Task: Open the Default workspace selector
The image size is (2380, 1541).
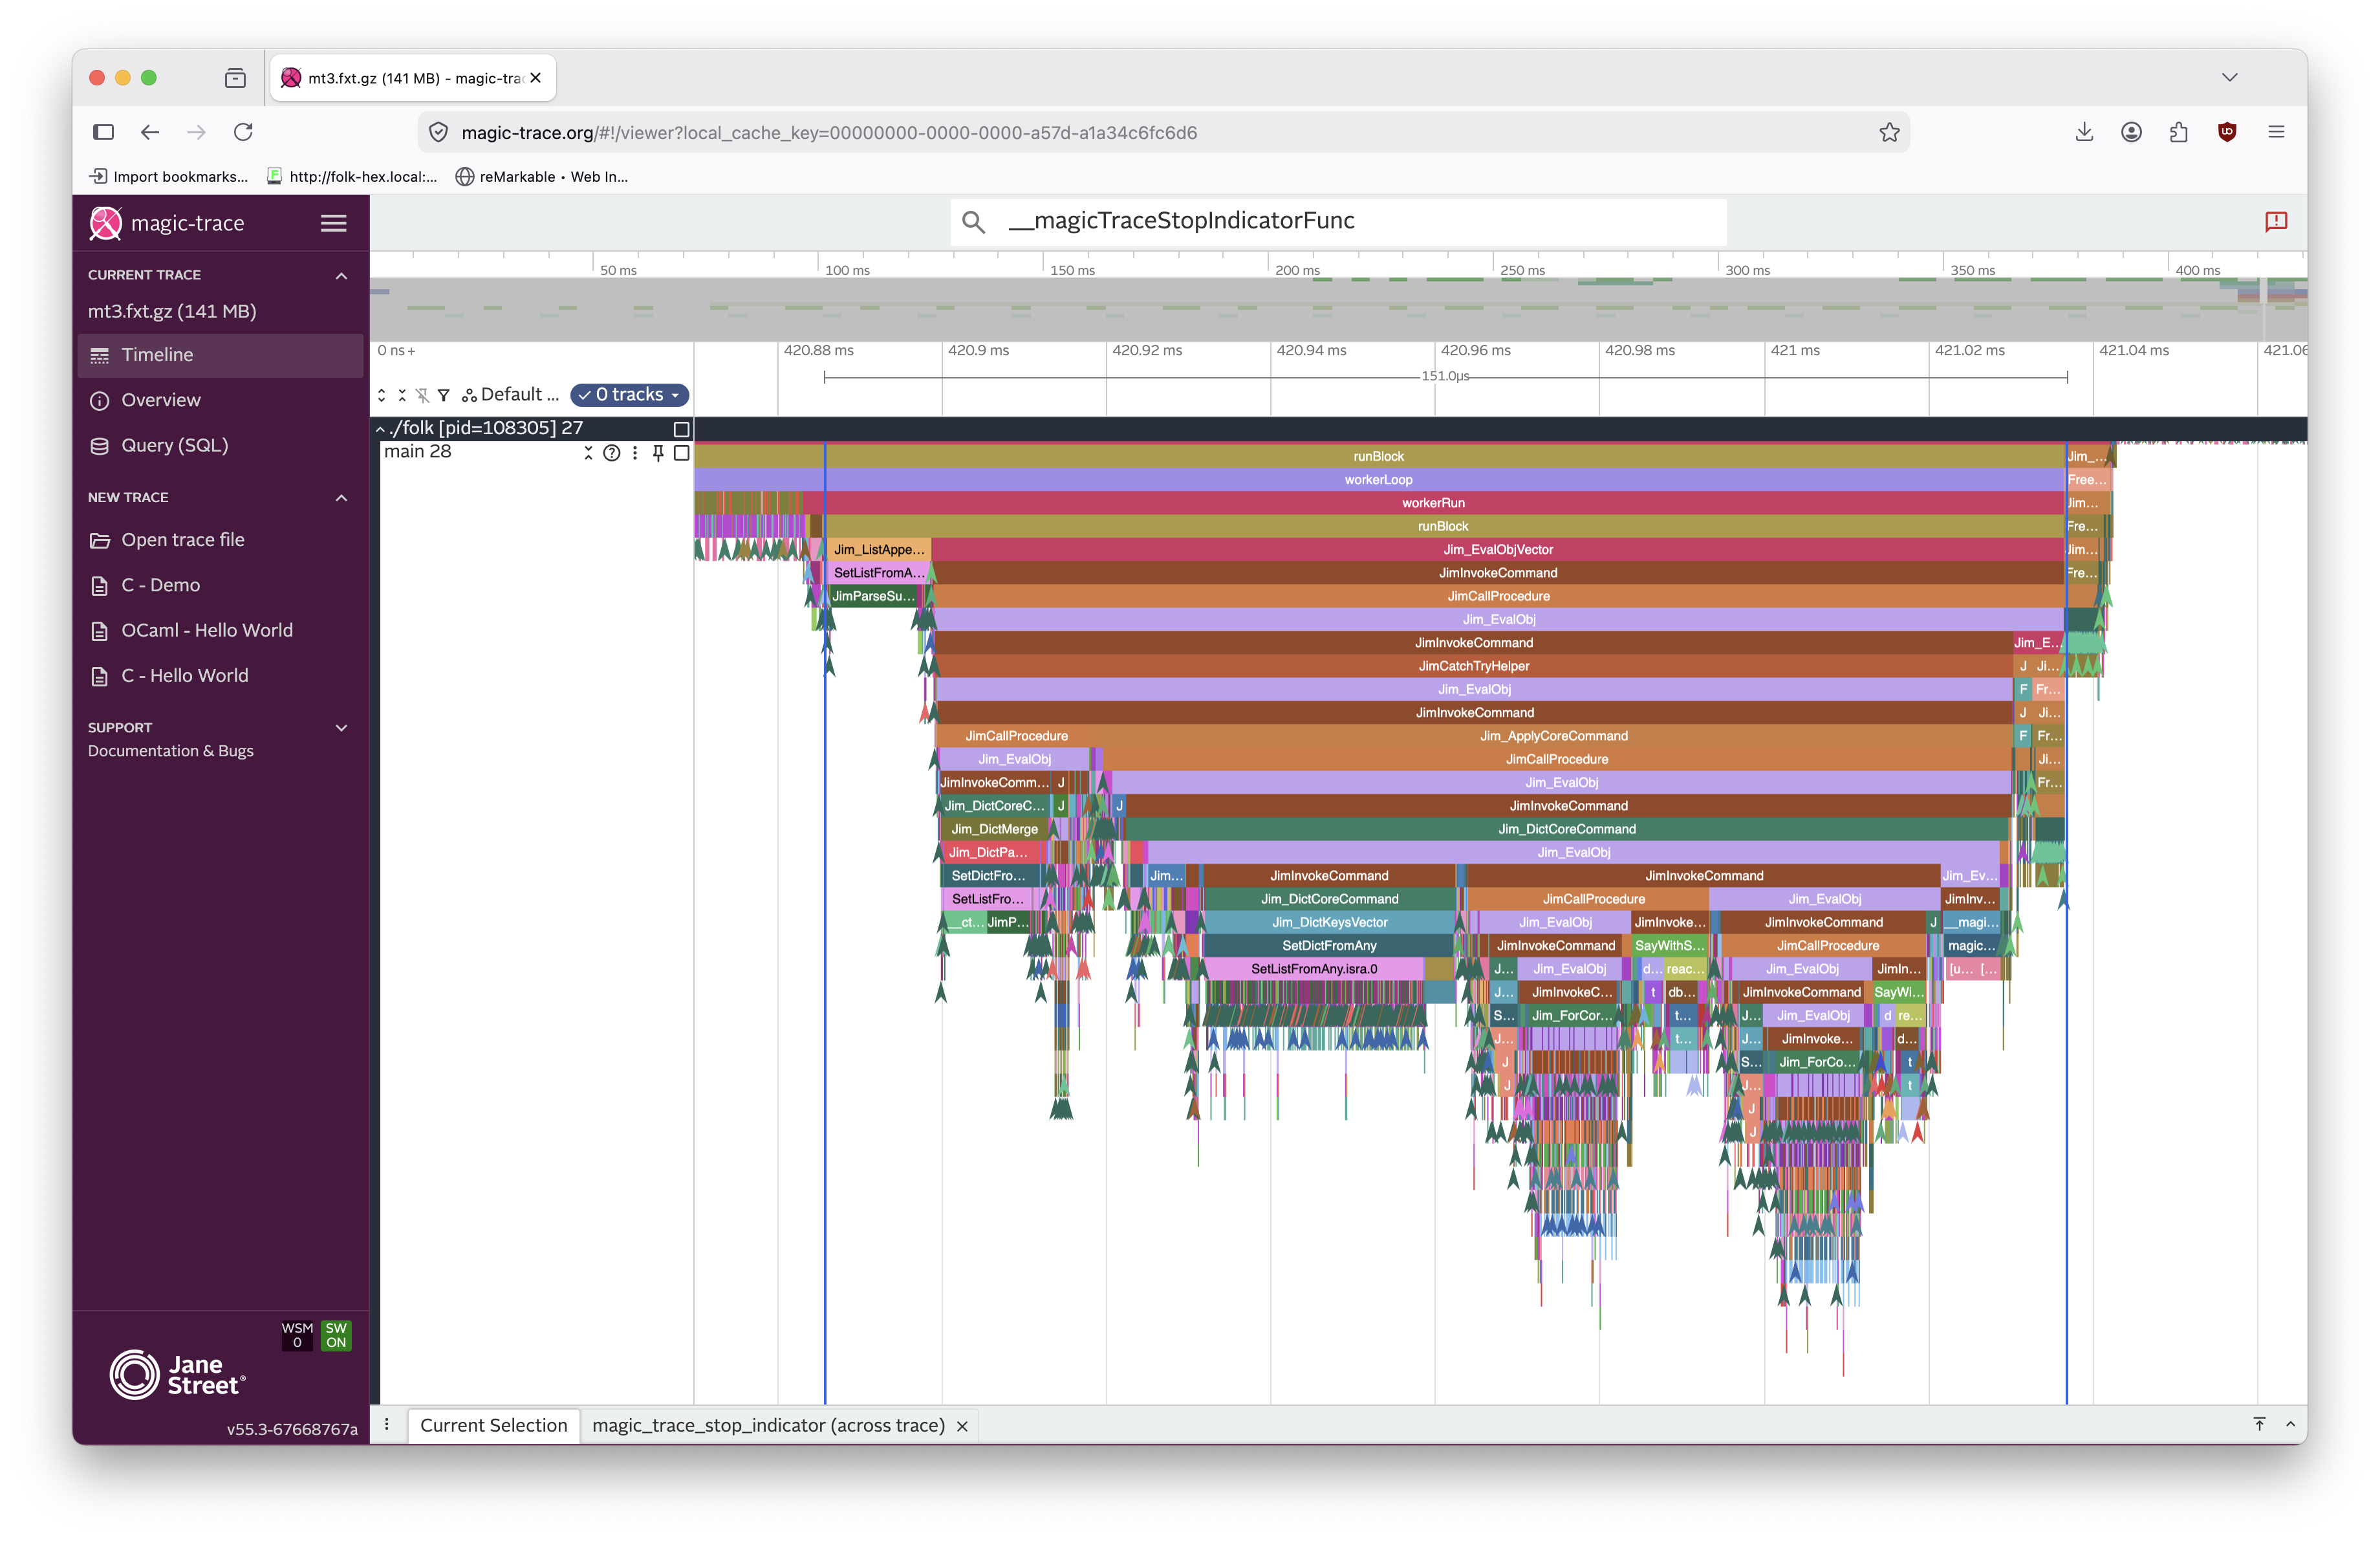Action: (511, 395)
